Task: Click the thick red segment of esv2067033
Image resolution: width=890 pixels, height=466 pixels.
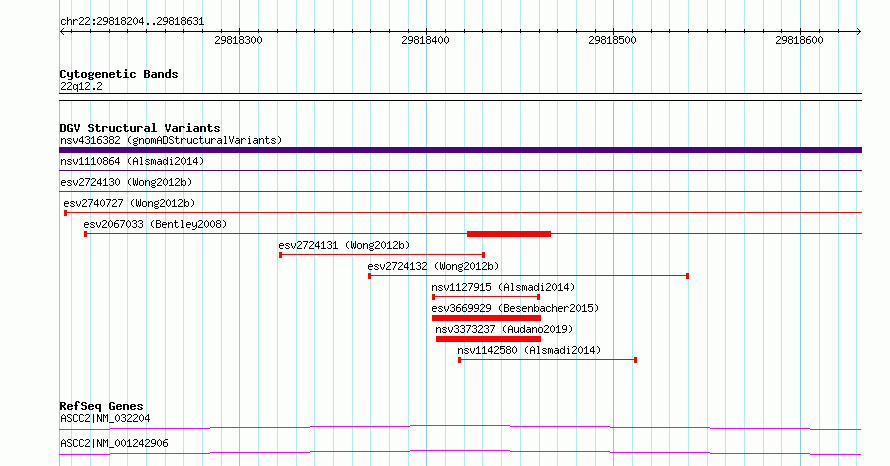Action: (x=509, y=234)
